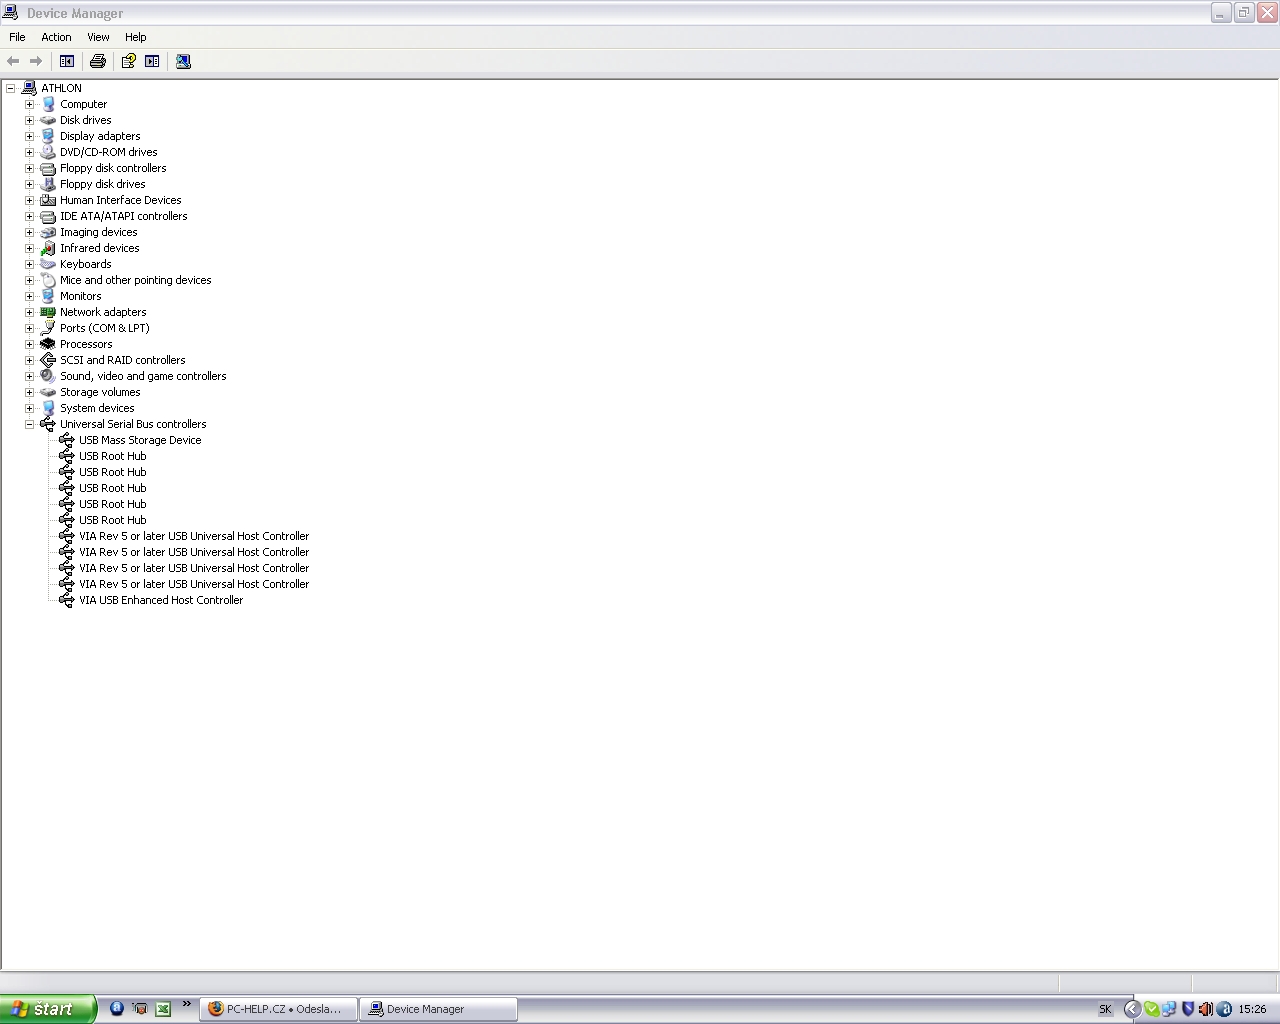
Task: Select the ATHLON computer name label
Action: pyautogui.click(x=61, y=88)
